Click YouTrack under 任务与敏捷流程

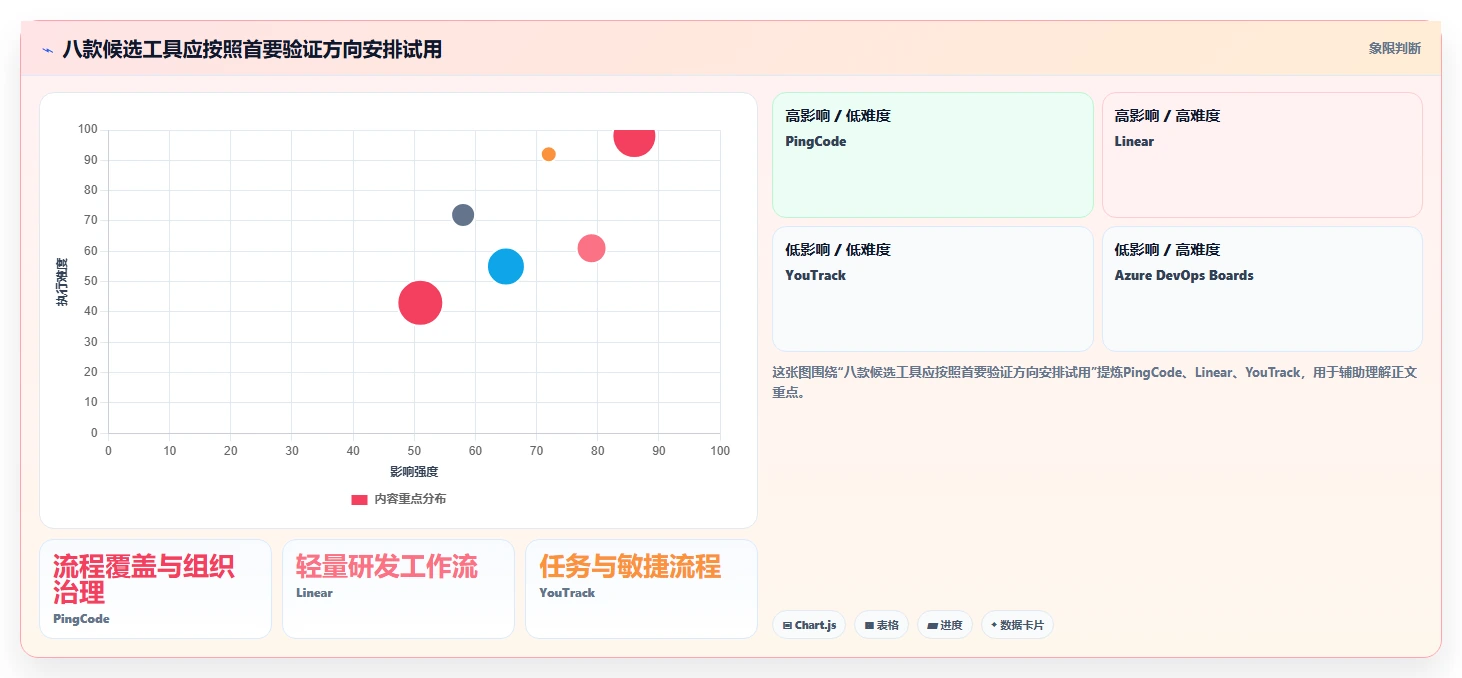567,593
